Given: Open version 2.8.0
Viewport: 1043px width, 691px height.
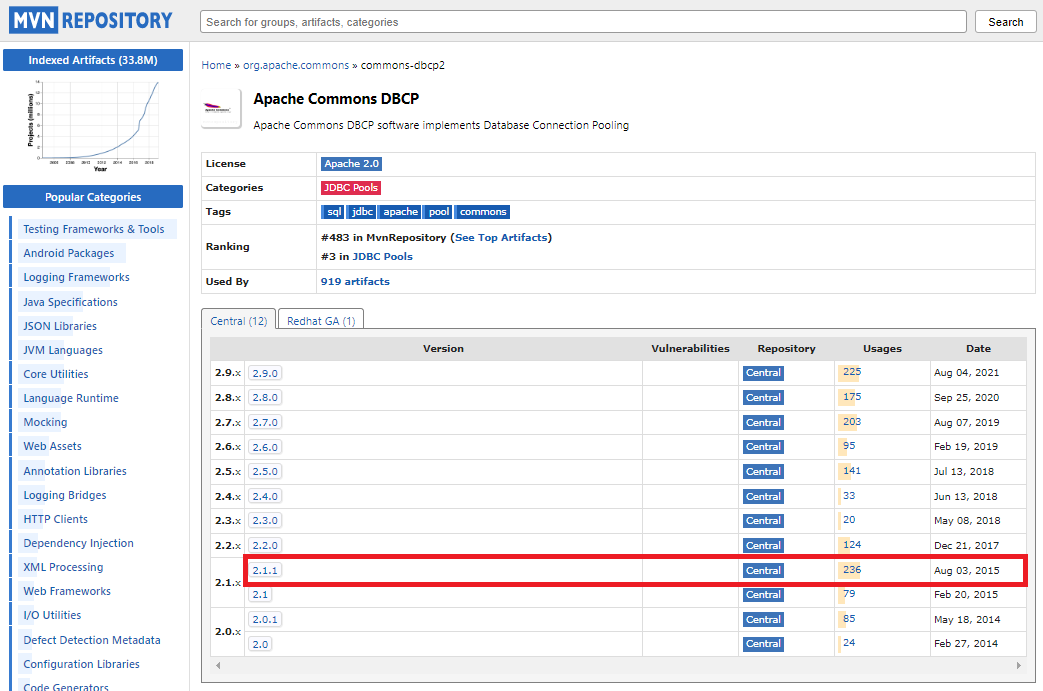Looking at the screenshot, I should [265, 398].
